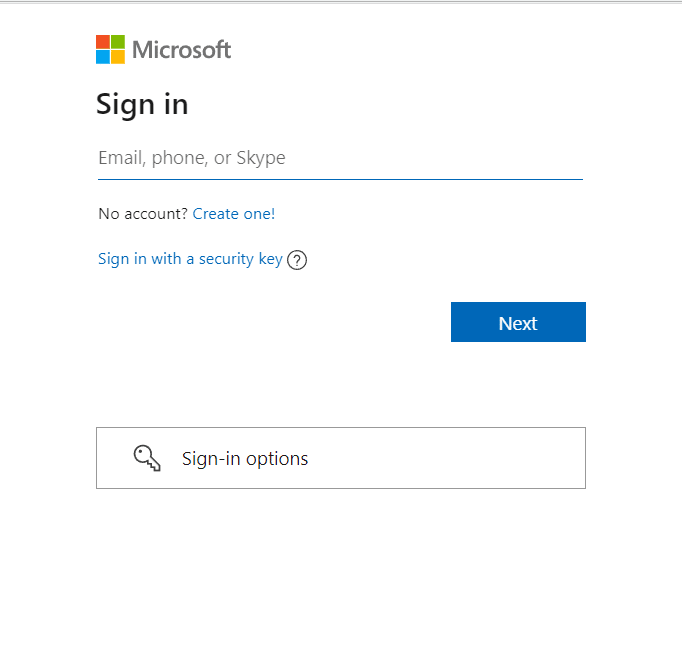Open the security key help question mark
This screenshot has width=682, height=669.
click(297, 260)
